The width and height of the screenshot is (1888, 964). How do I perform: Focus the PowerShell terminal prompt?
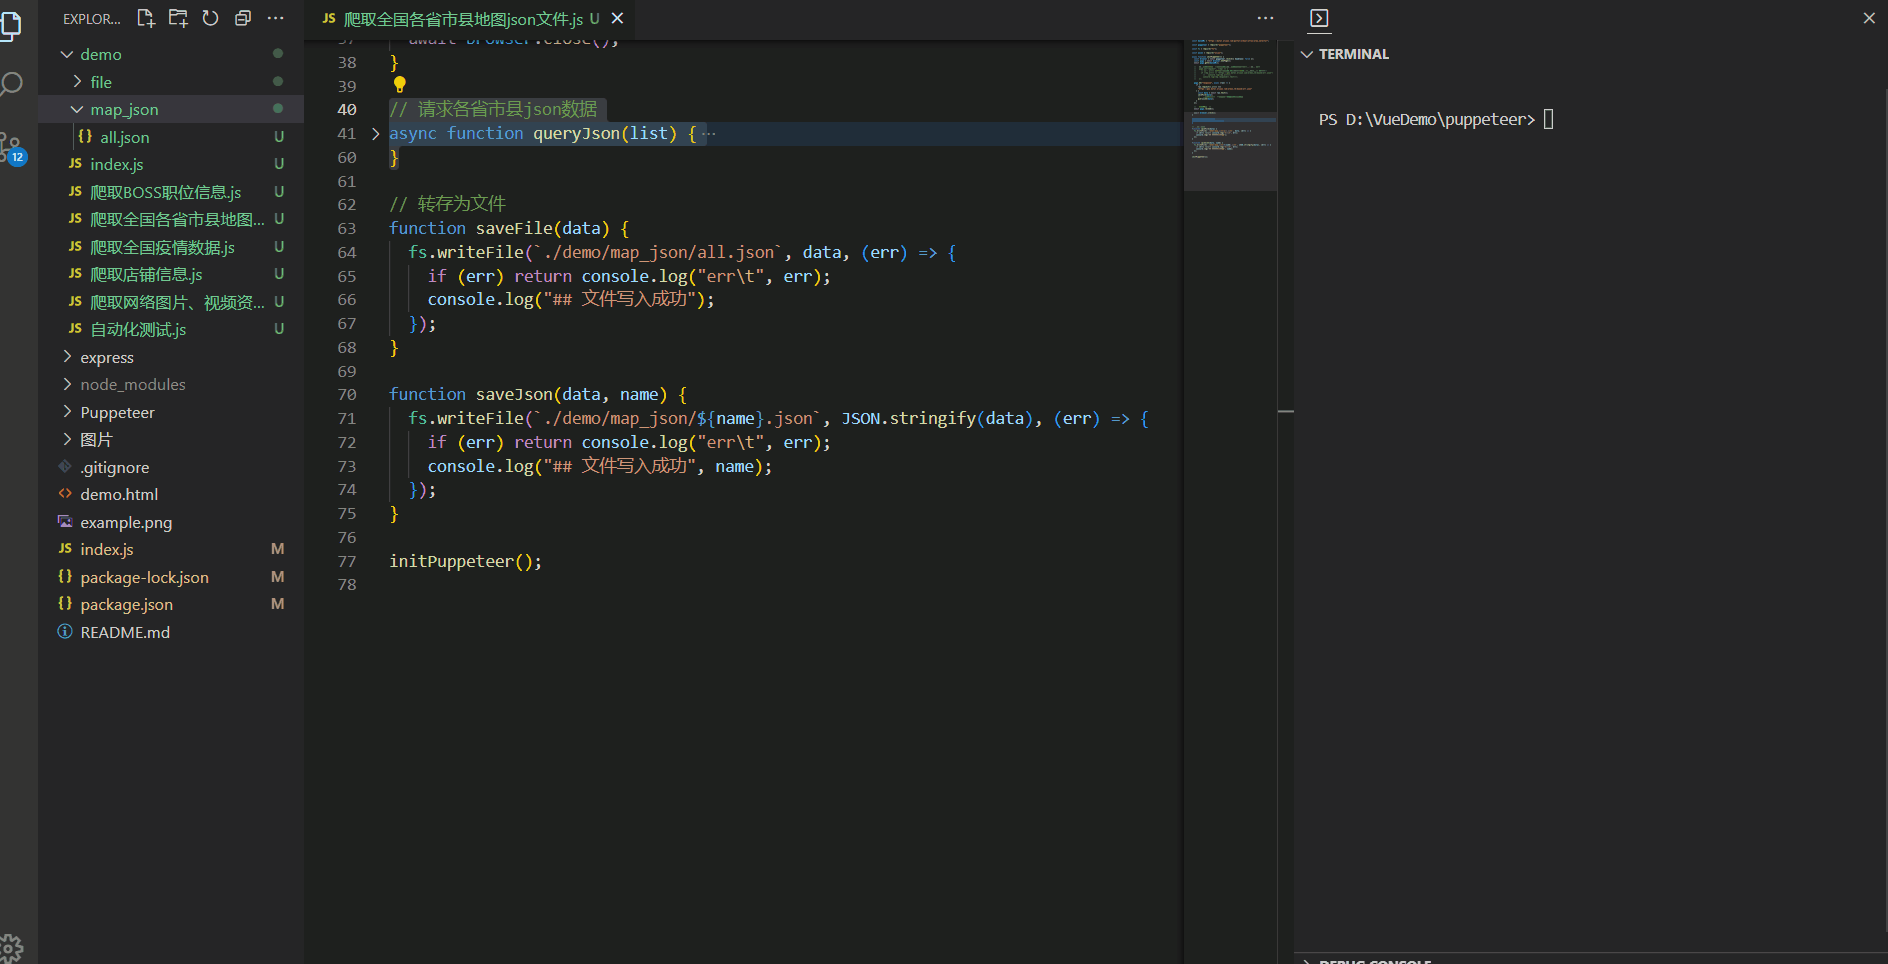point(1435,120)
